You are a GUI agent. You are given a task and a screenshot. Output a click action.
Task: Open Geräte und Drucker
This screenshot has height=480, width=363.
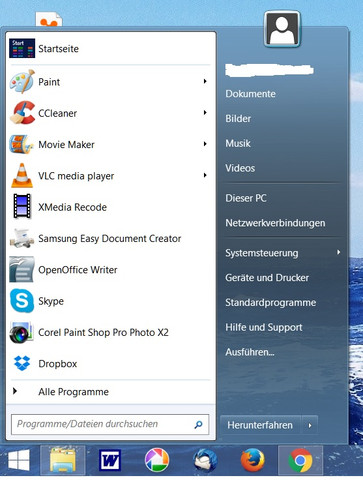[x=267, y=277]
